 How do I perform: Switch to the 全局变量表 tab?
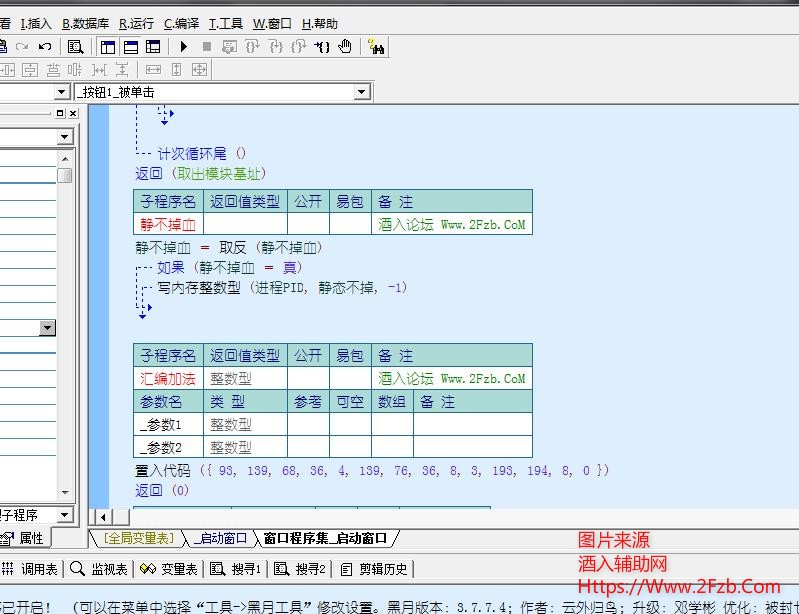138,538
